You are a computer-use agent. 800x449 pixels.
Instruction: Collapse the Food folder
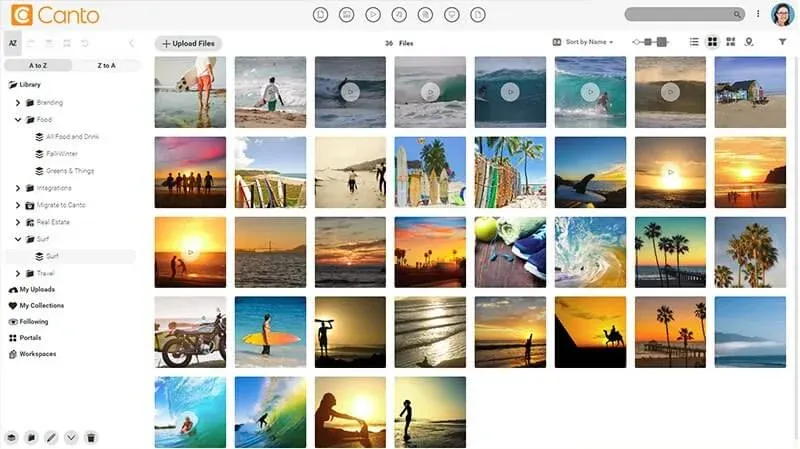pyautogui.click(x=18, y=119)
